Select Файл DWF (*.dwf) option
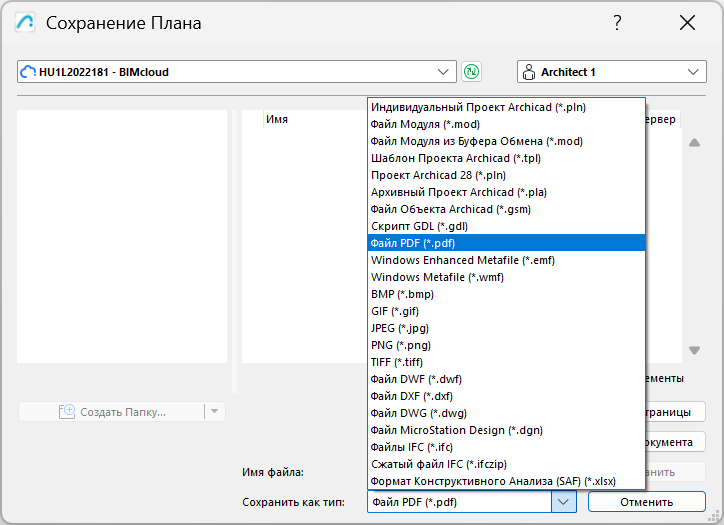724x525 pixels. [x=507, y=379]
